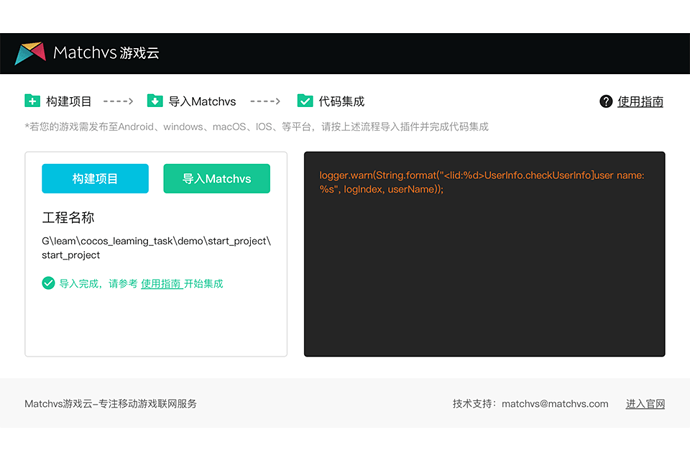Click the green import-complete check circle icon
This screenshot has width=690, height=460.
[48, 283]
